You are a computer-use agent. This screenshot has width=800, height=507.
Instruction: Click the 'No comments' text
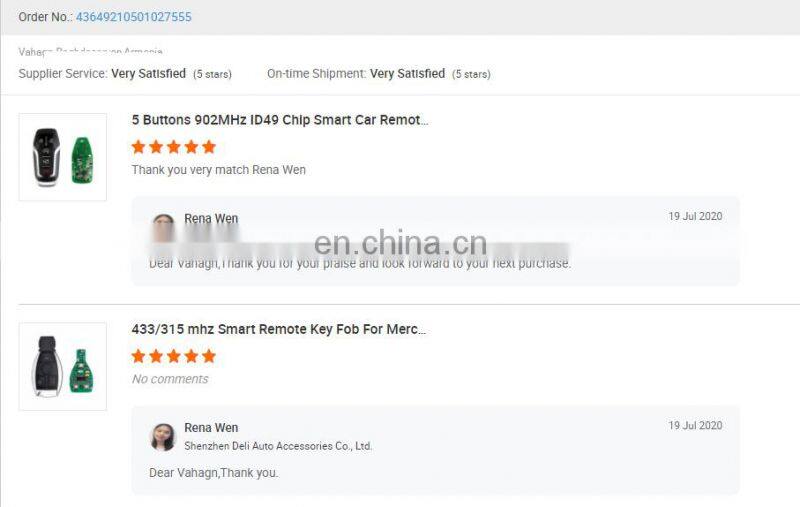(170, 379)
